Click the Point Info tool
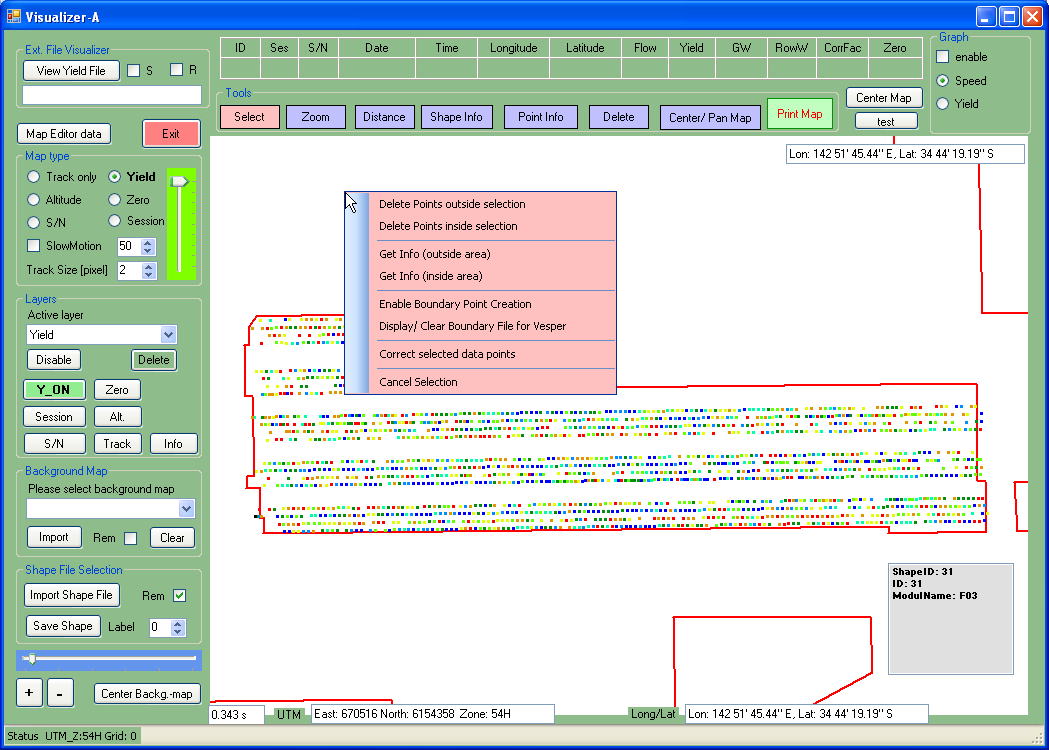1049x750 pixels. pyautogui.click(x=540, y=117)
